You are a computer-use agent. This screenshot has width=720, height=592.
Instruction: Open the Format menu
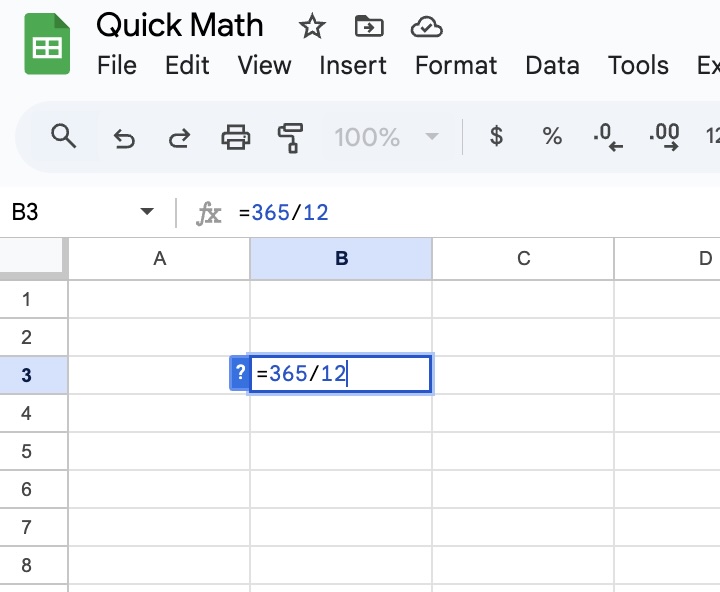(x=456, y=65)
